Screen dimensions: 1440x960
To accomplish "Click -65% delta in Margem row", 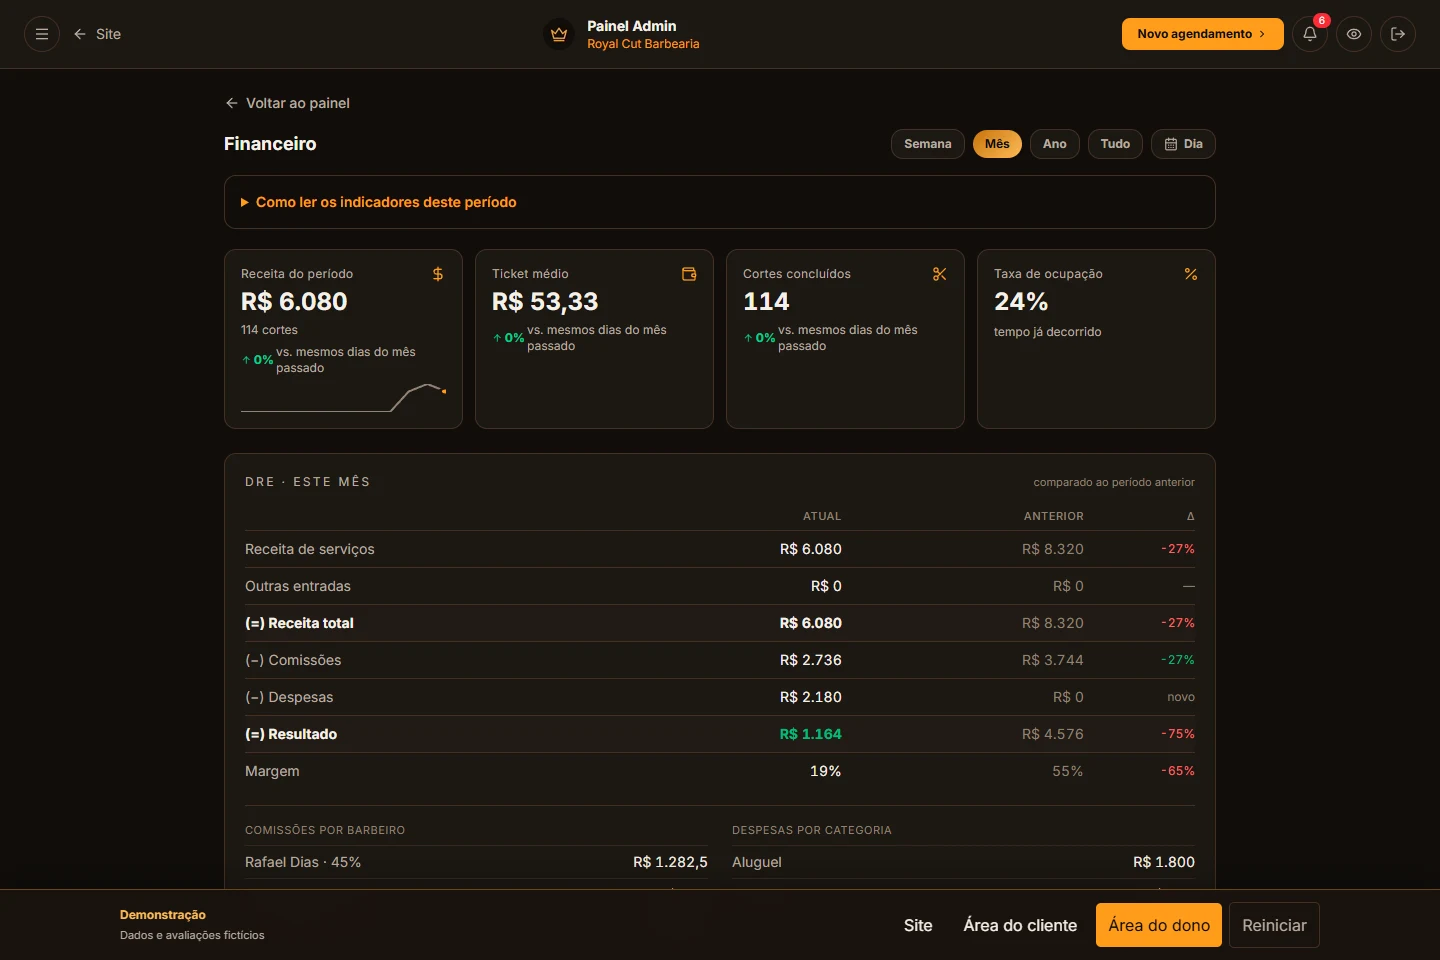I will point(1178,771).
